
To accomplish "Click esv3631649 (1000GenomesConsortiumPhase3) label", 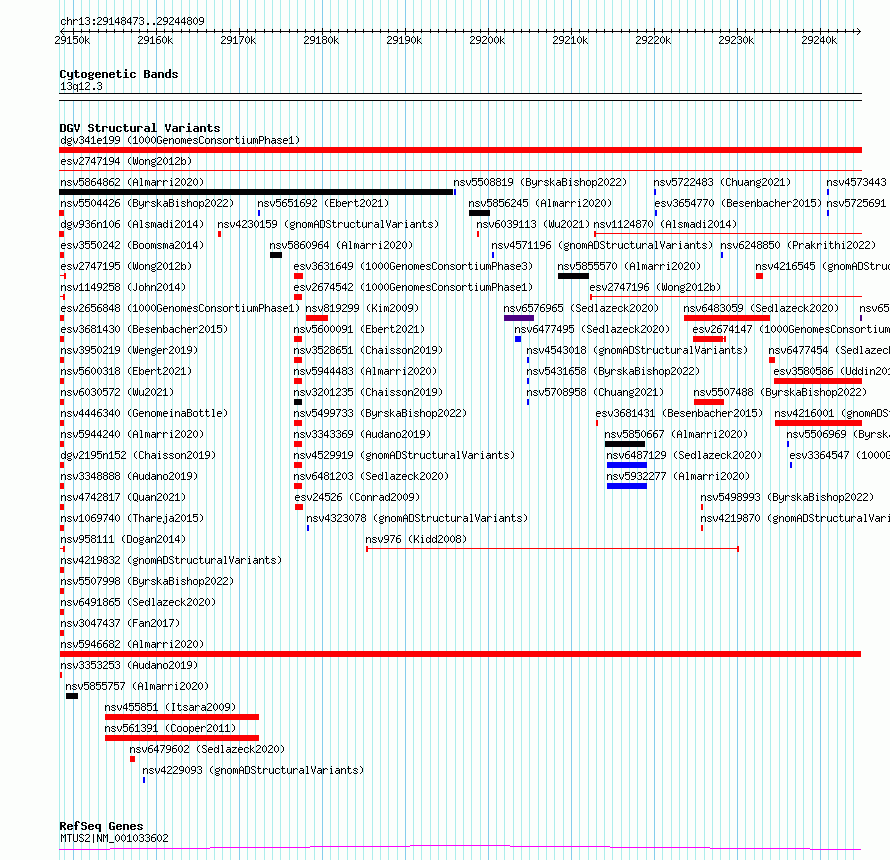I will (x=413, y=266).
